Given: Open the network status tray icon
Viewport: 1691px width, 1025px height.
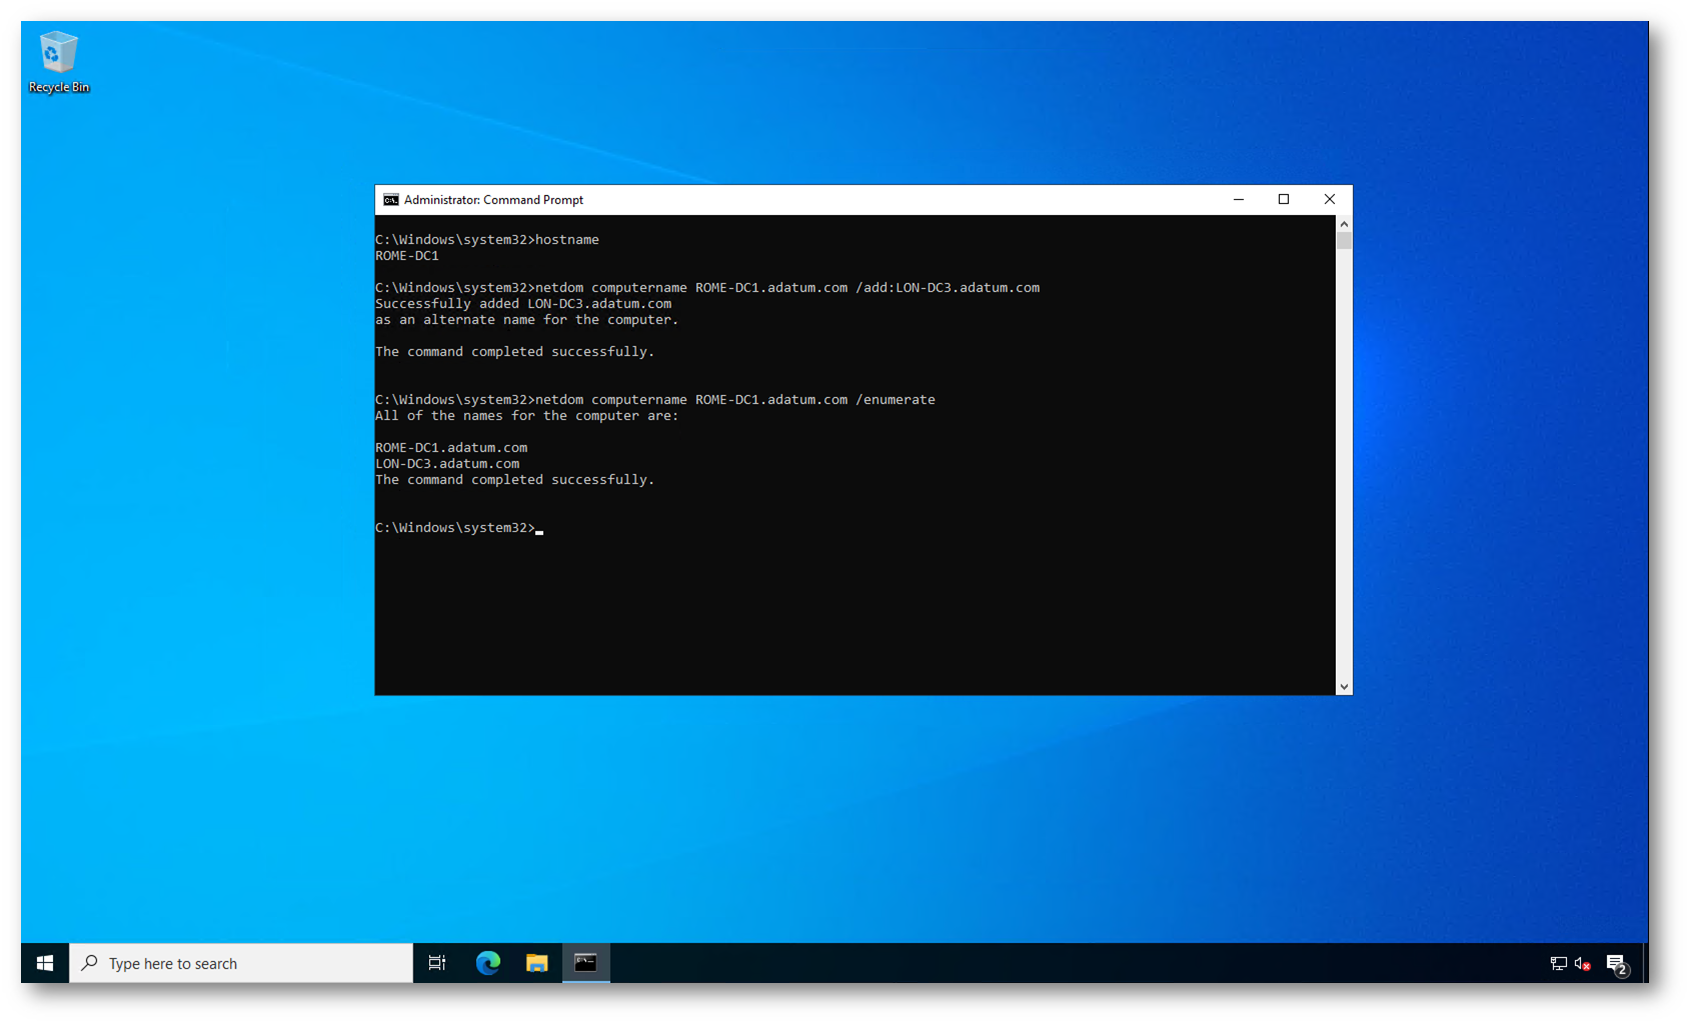Looking at the screenshot, I should point(1558,964).
